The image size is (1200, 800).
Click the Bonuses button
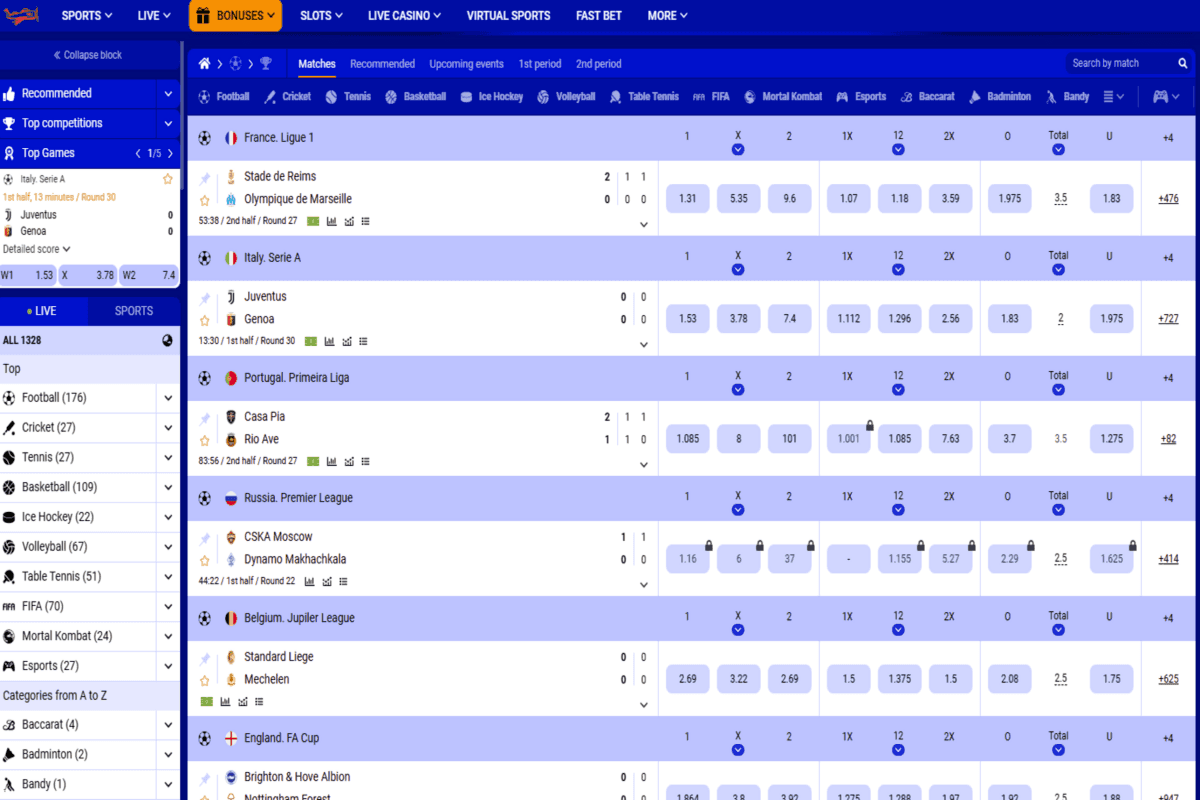coord(235,16)
